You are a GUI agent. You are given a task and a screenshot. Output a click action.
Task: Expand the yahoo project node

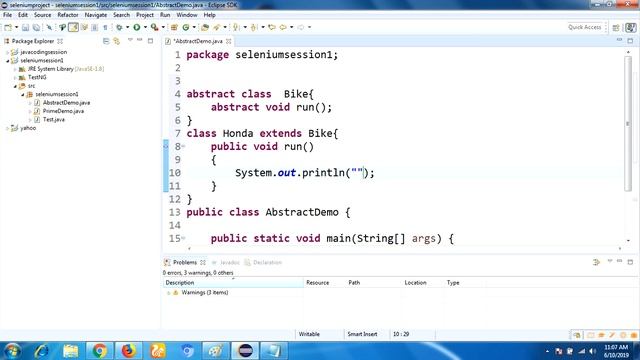click(x=7, y=128)
